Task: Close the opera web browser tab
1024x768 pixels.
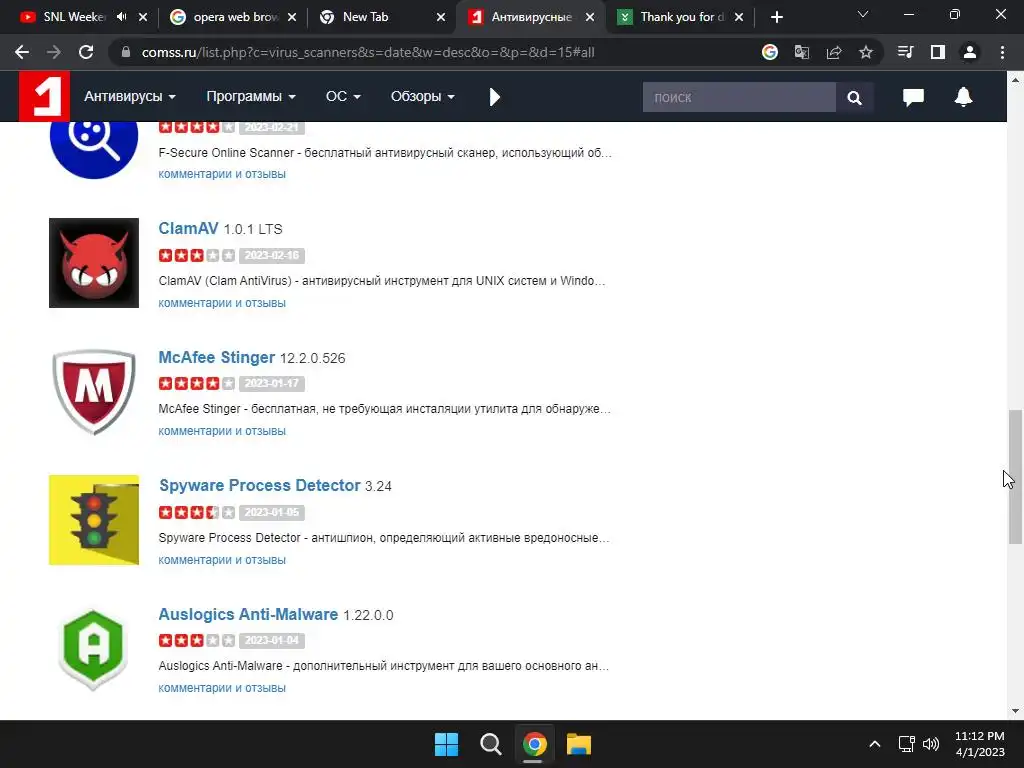Action: click(292, 17)
